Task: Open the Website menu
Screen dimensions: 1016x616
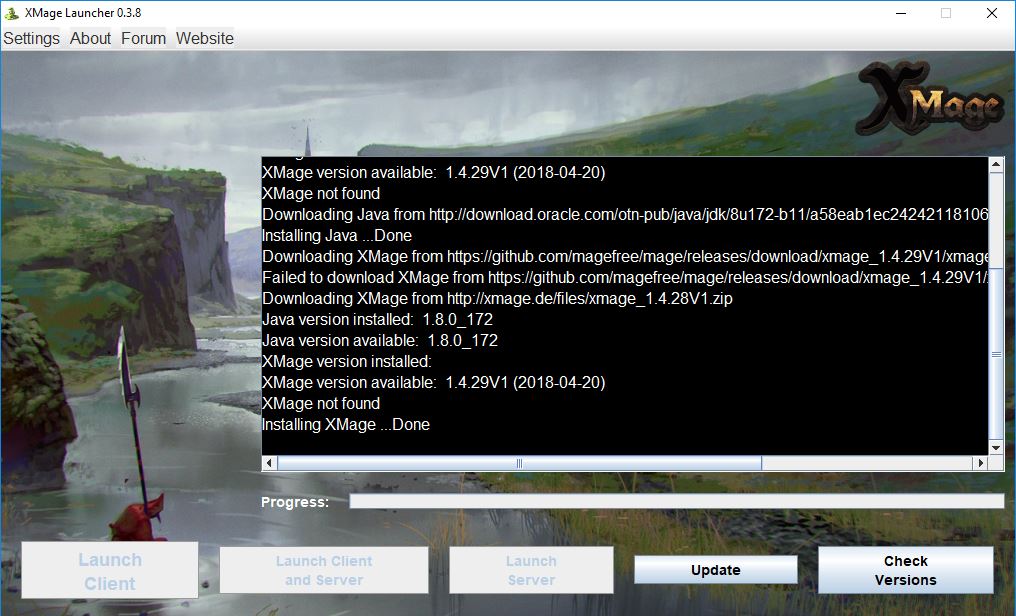Action: [204, 38]
